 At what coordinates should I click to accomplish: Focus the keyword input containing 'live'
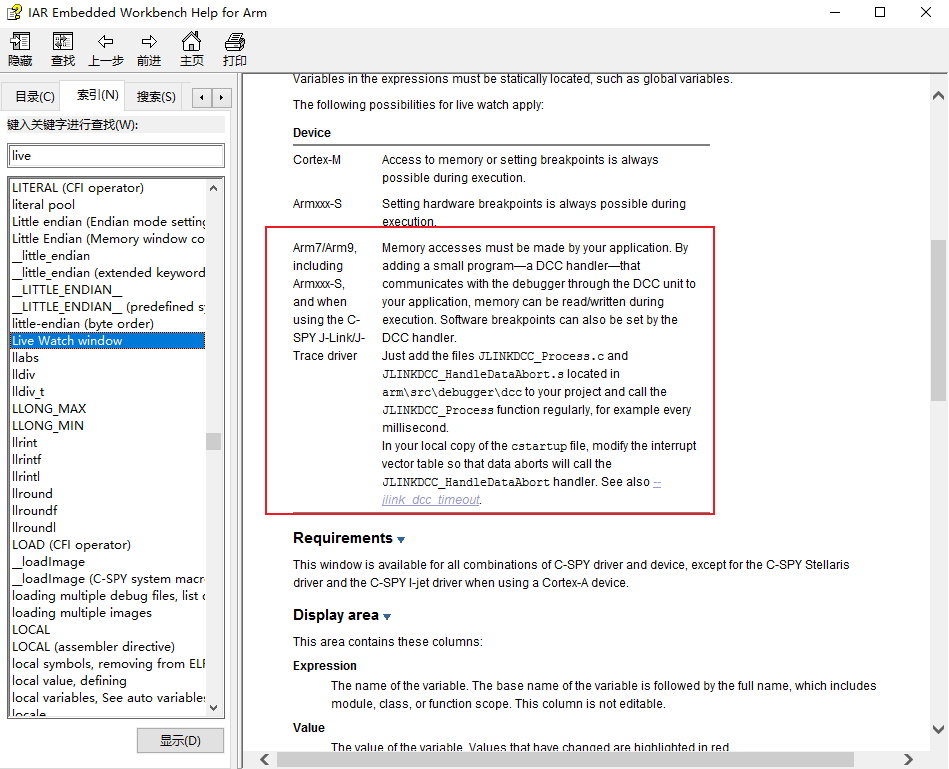click(116, 155)
